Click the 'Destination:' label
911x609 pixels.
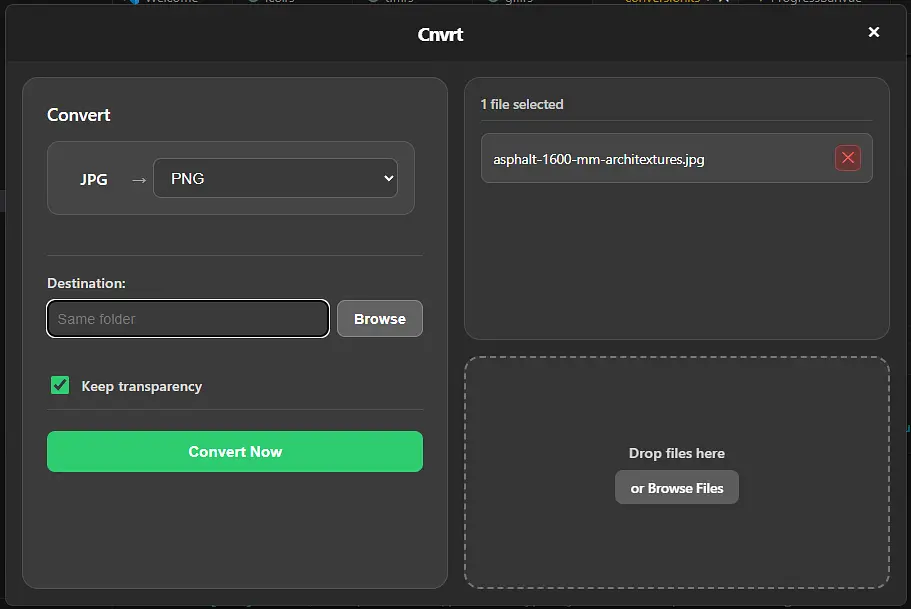tap(86, 283)
